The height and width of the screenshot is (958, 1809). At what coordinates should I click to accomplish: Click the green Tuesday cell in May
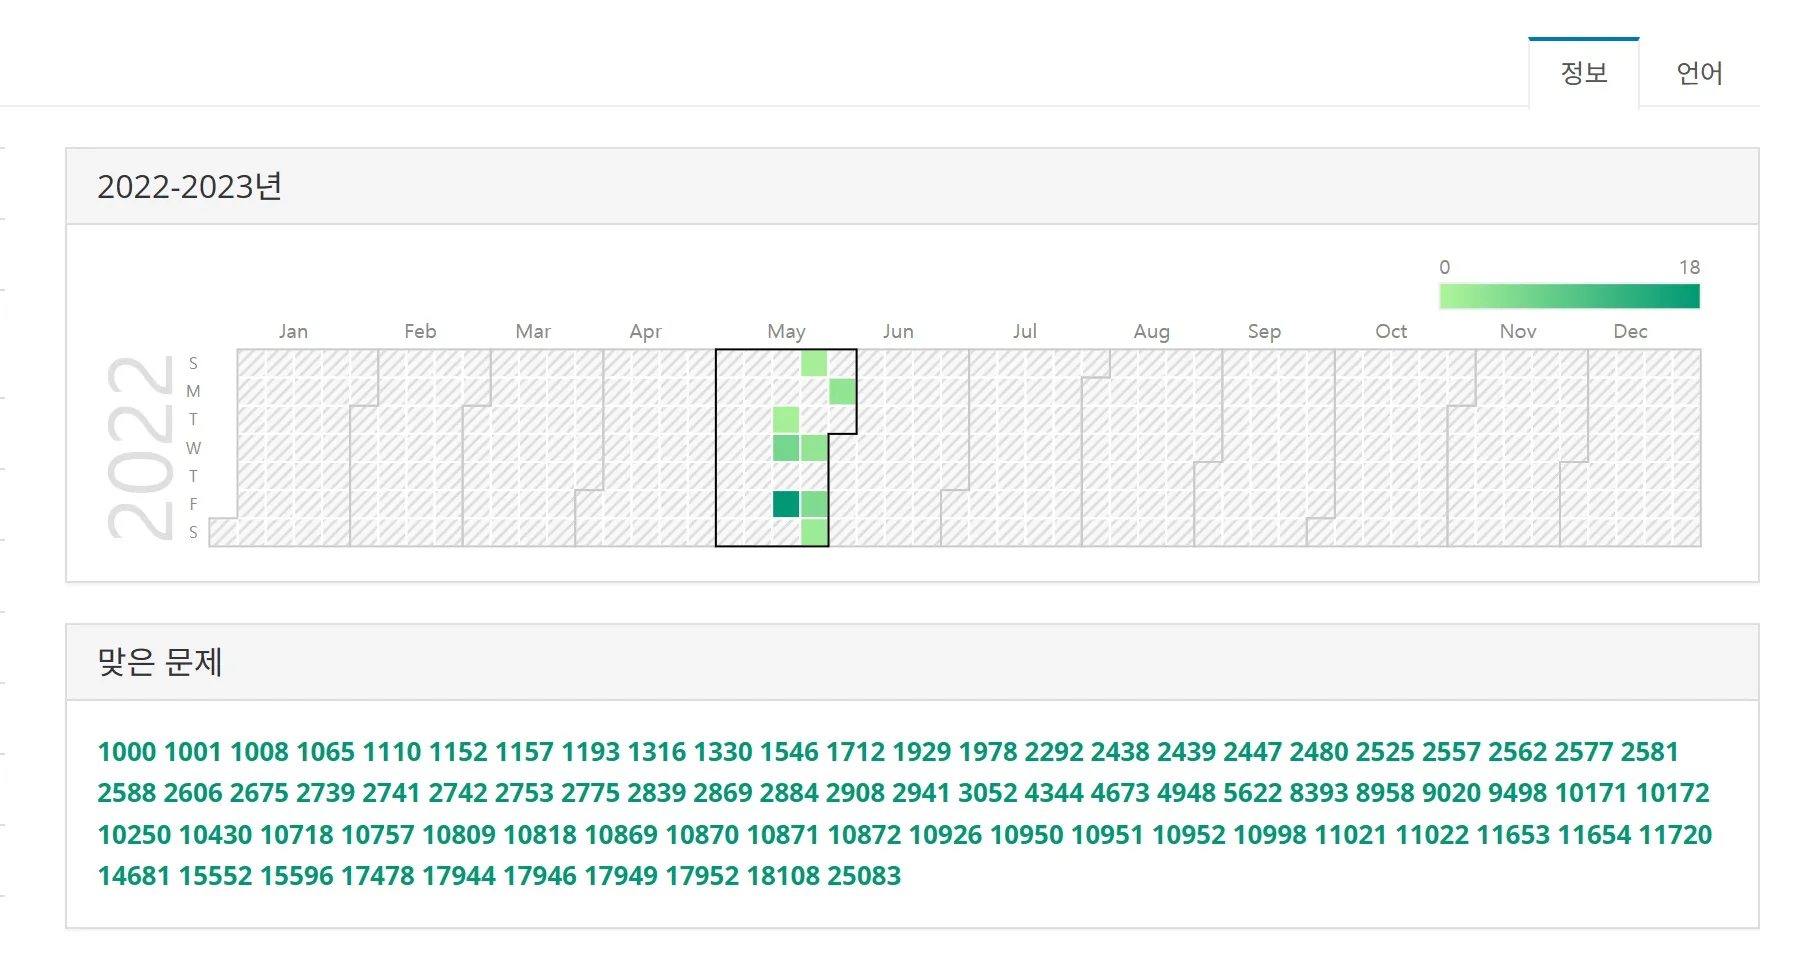pyautogui.click(x=786, y=419)
